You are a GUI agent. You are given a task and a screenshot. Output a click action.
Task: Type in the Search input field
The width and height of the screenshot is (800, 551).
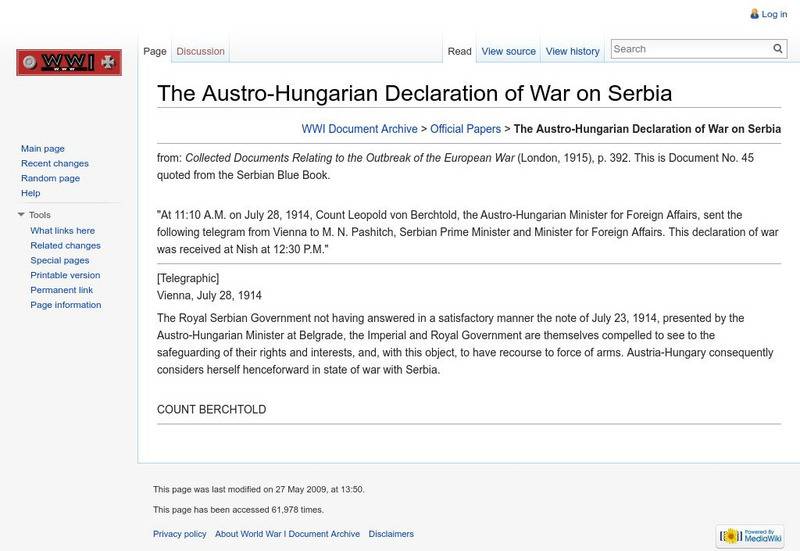tap(690, 49)
